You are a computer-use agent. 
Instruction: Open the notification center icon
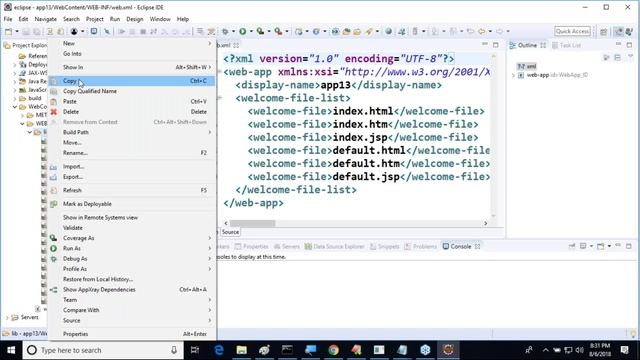[x=624, y=350]
